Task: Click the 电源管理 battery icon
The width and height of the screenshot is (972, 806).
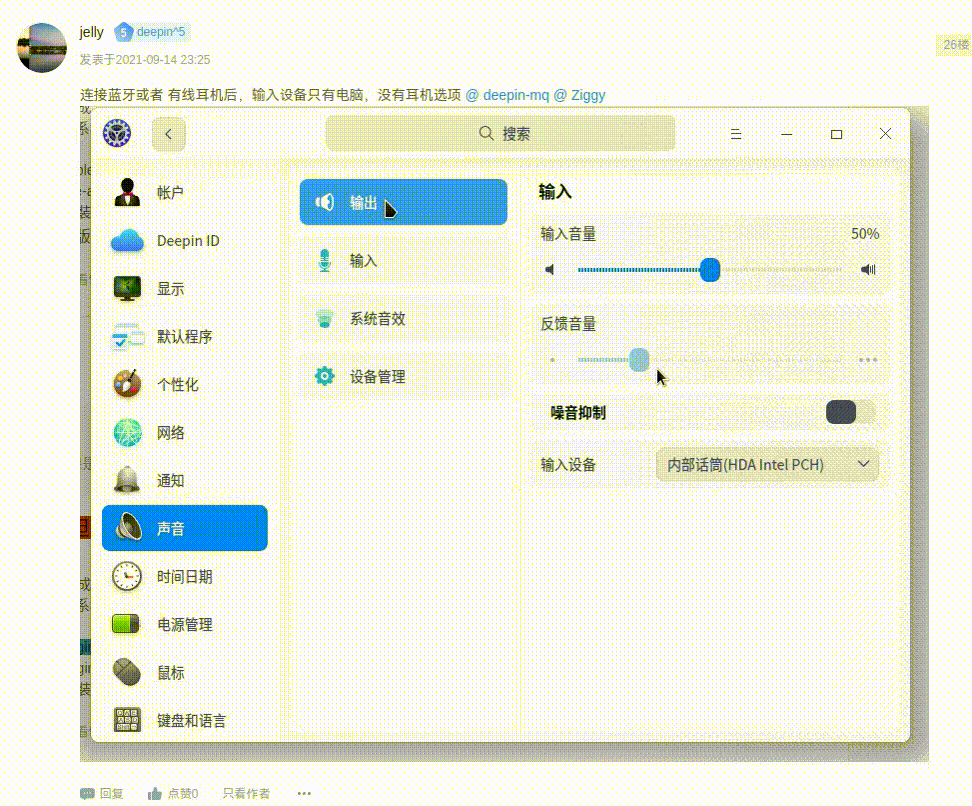Action: [x=126, y=624]
